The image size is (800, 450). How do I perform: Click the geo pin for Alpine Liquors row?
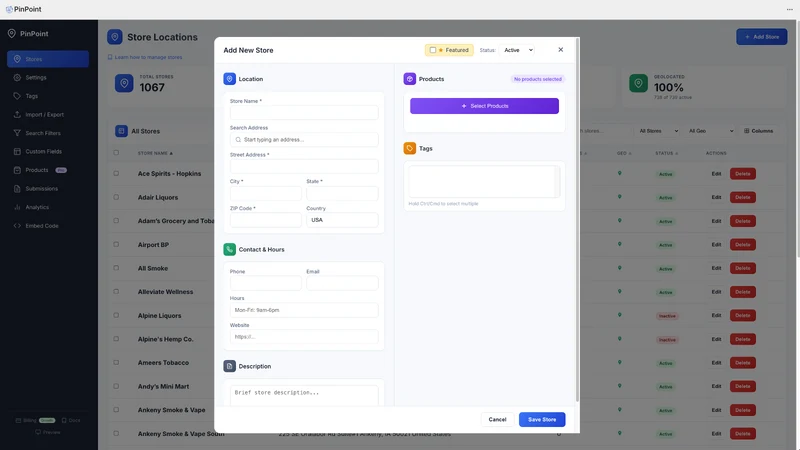click(x=619, y=315)
